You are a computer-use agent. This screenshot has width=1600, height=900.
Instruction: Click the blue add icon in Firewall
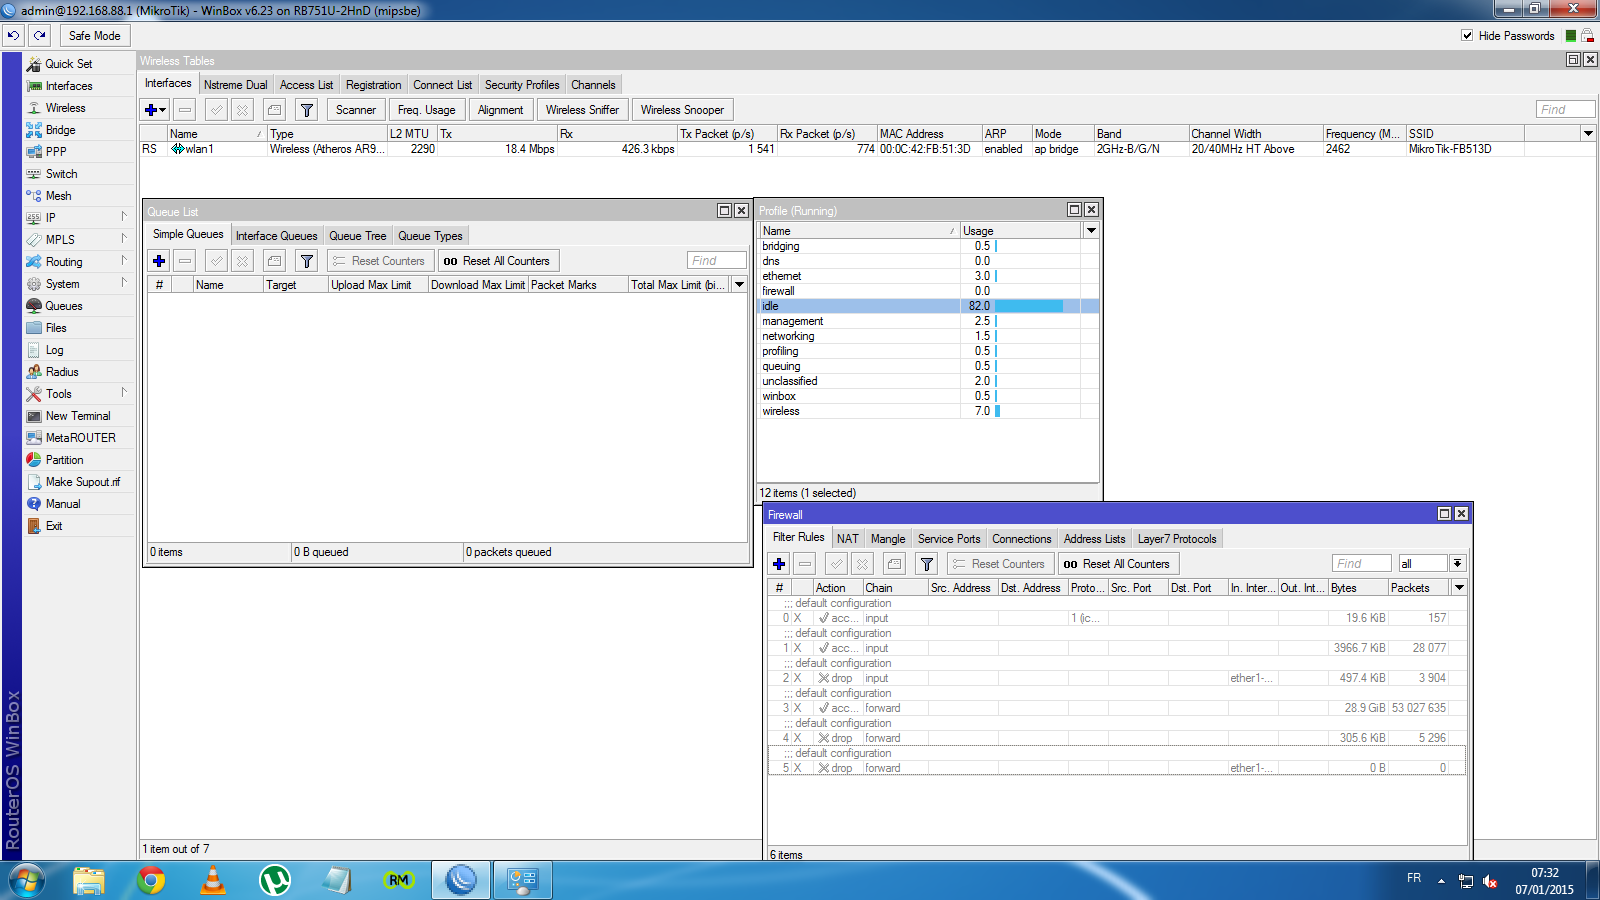779,564
